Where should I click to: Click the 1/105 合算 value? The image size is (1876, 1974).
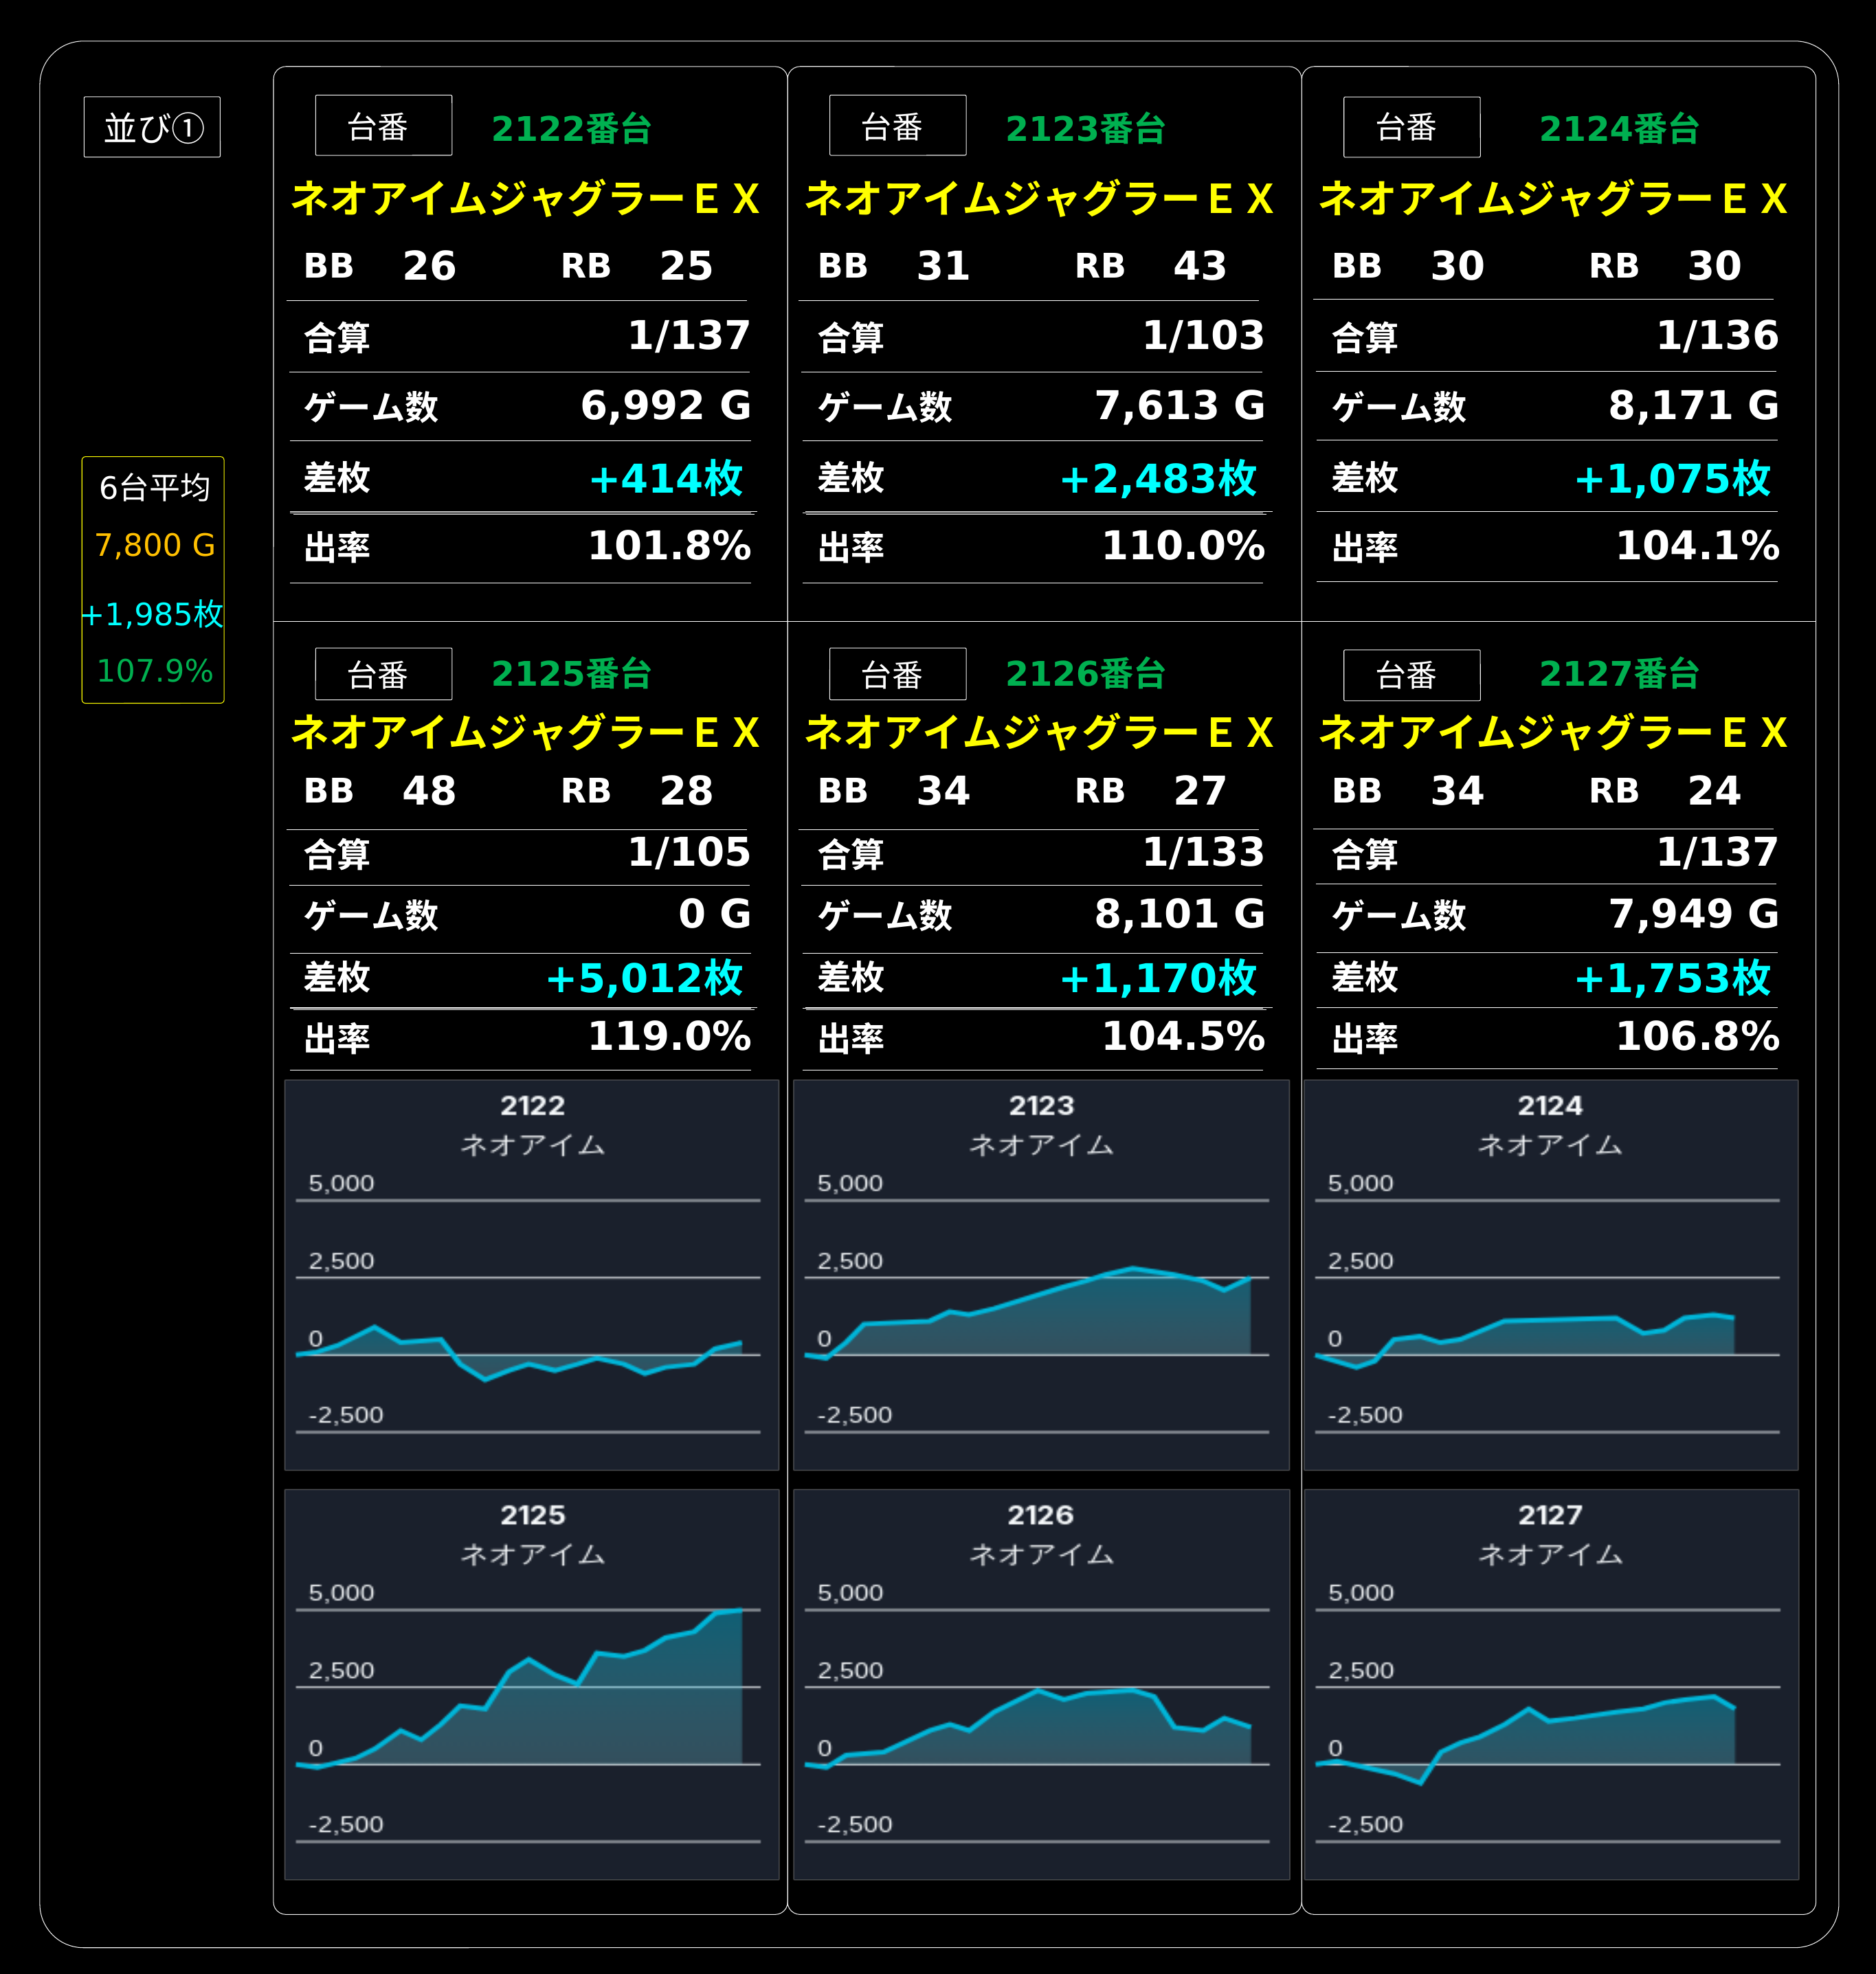pos(689,852)
